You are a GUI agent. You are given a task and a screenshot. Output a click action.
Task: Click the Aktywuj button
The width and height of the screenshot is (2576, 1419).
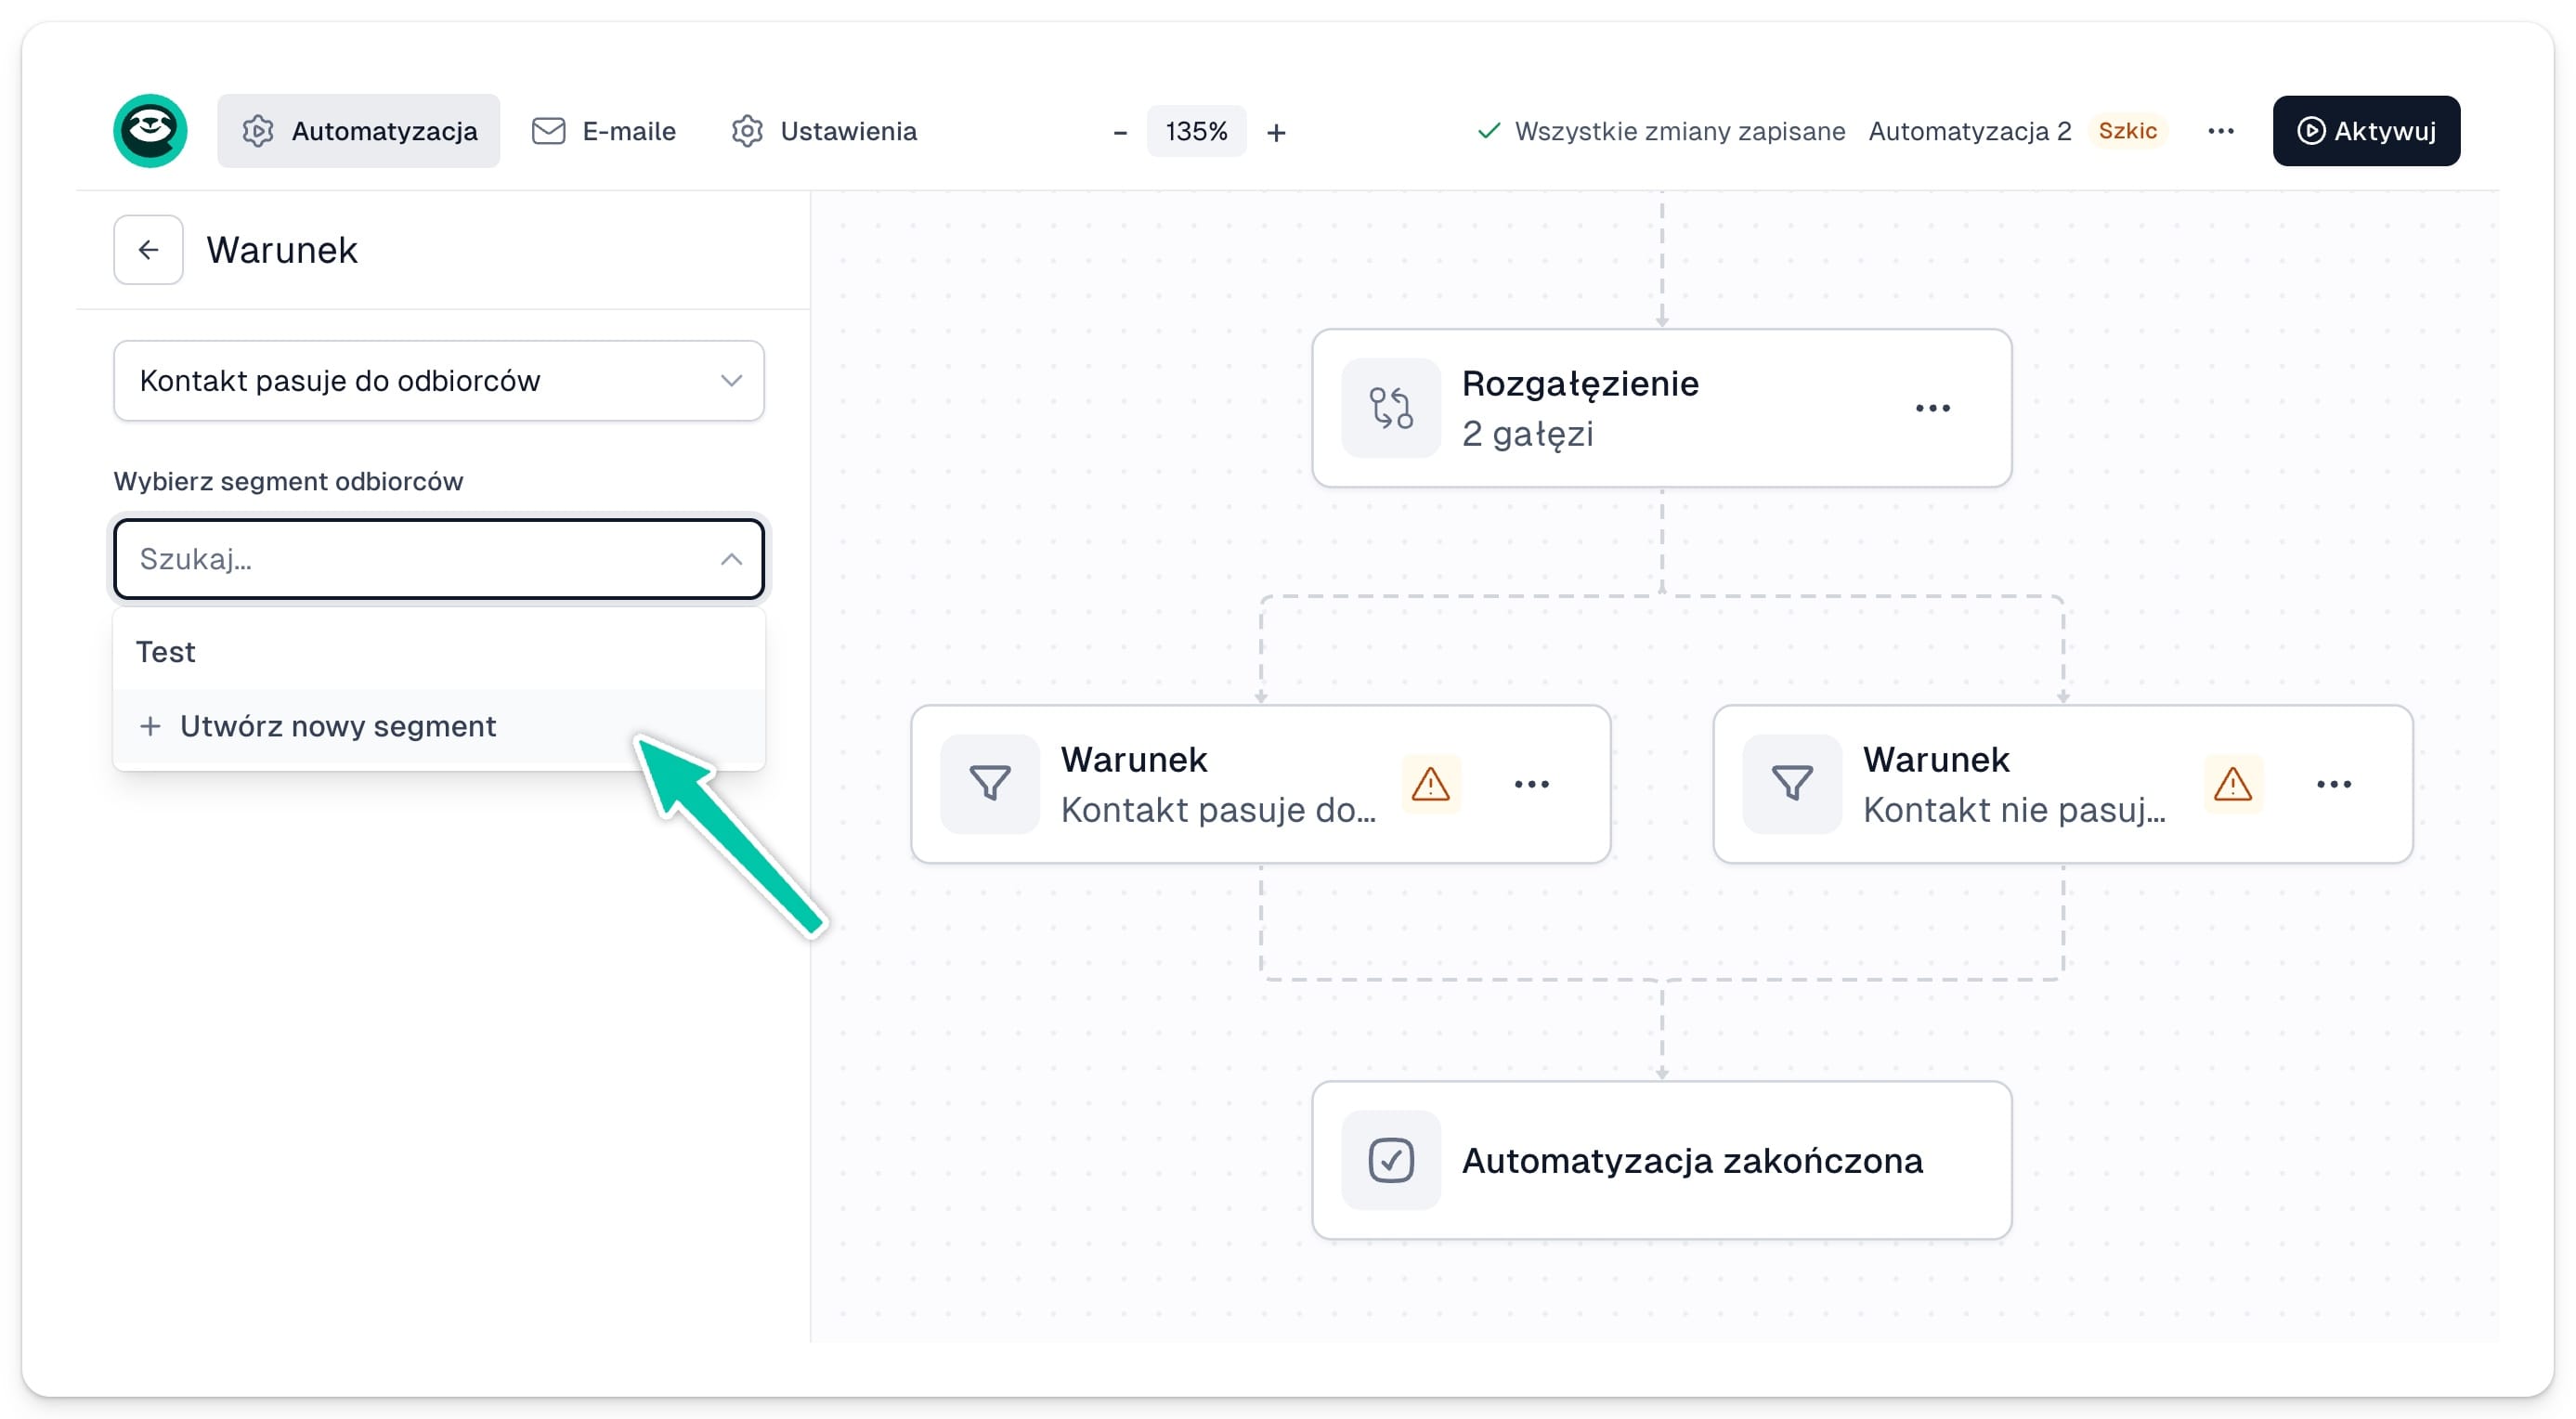2366,131
